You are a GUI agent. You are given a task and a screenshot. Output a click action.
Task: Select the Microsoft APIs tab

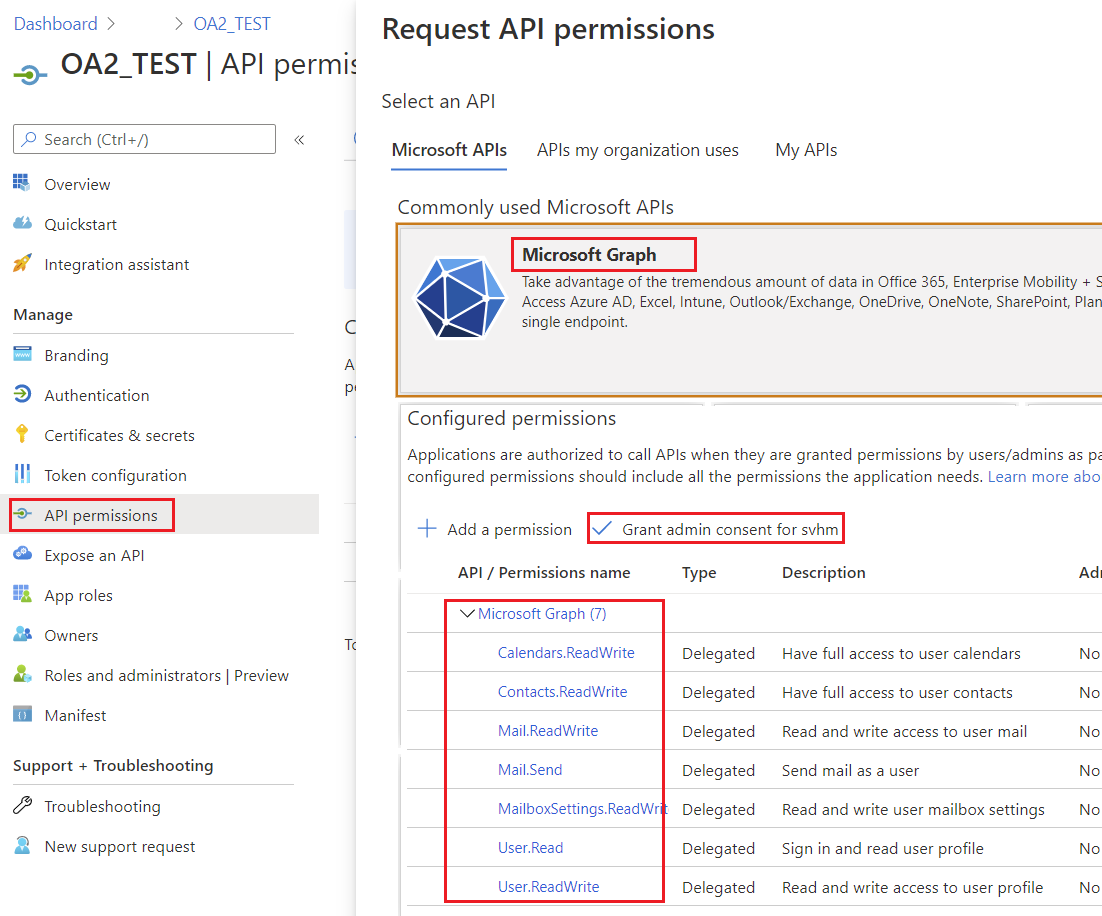tap(449, 150)
